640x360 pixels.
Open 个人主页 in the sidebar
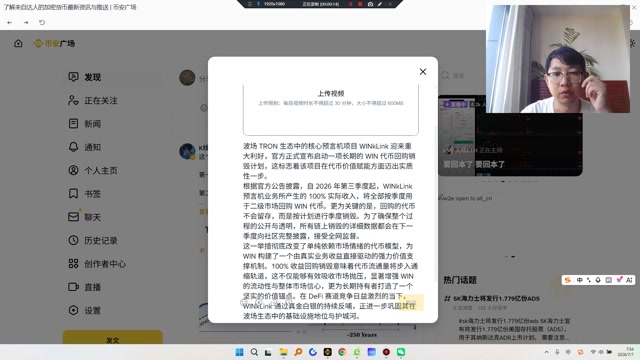click(113, 170)
